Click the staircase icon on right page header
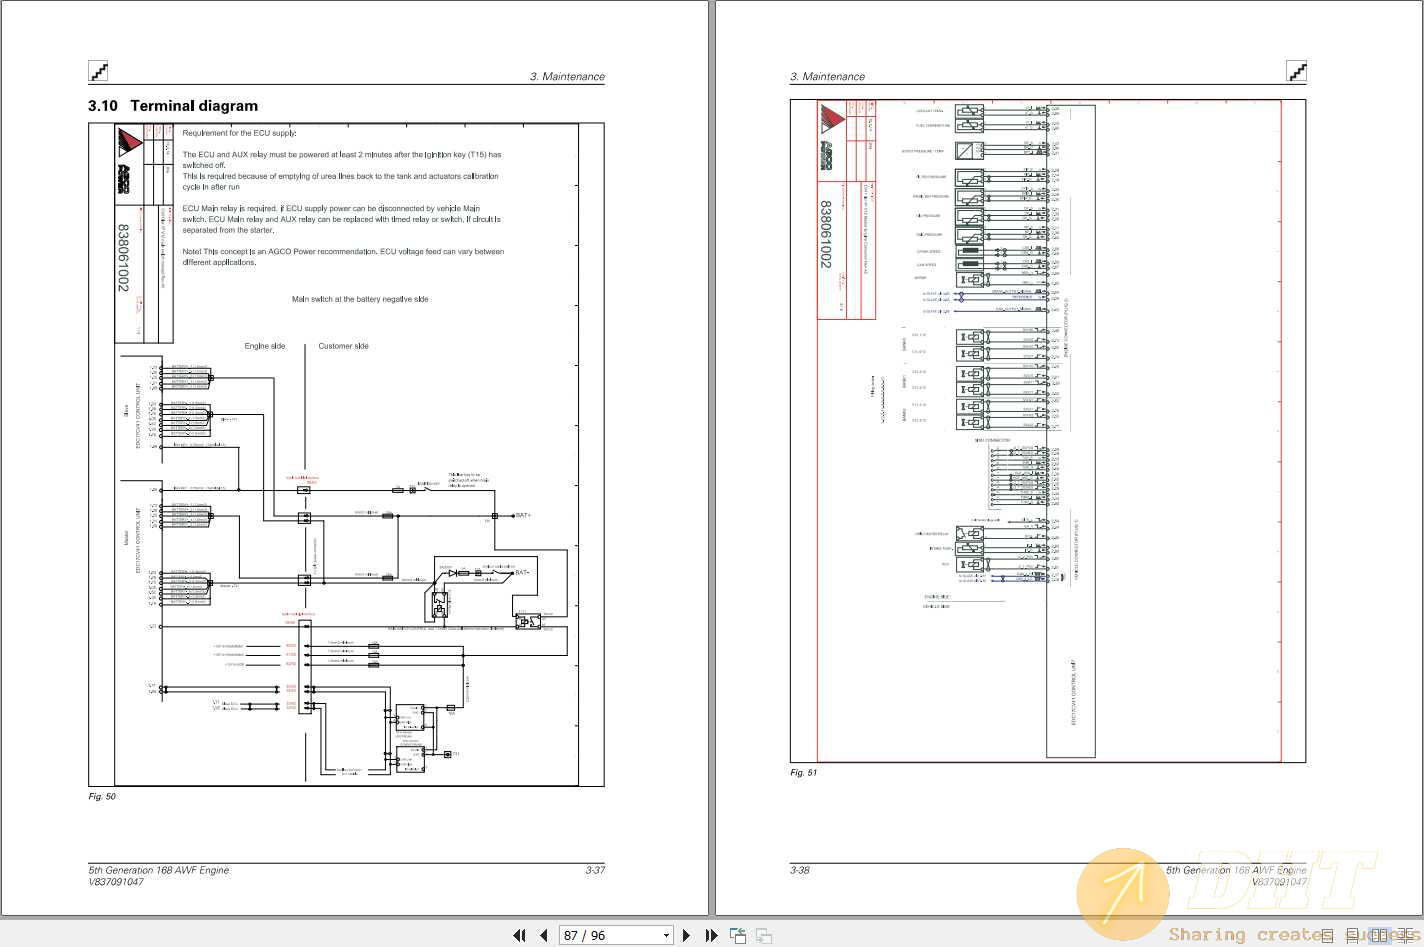 (x=1296, y=71)
